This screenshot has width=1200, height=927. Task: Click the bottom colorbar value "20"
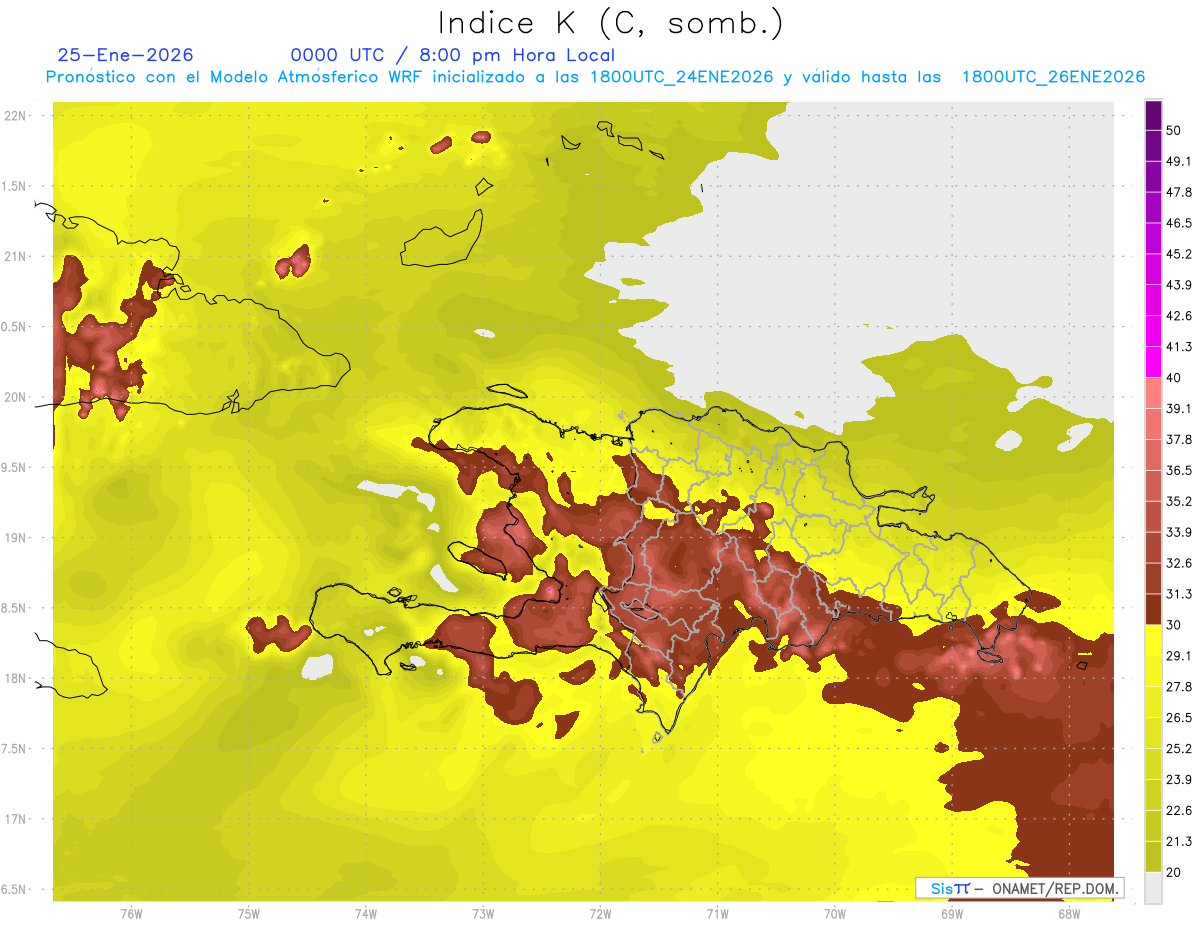[1174, 872]
